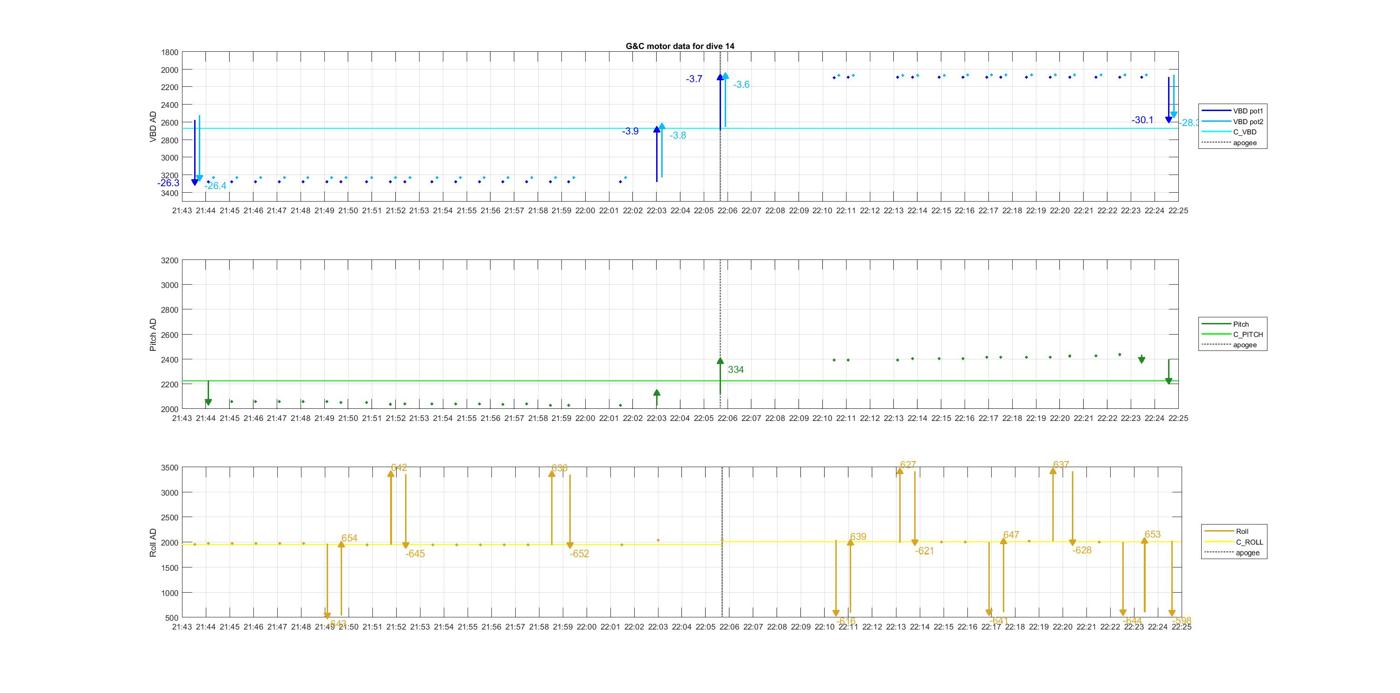The image size is (1400, 693).
Task: Click the dark blue VBD pot1 legend line sample
Action: (x=1215, y=111)
